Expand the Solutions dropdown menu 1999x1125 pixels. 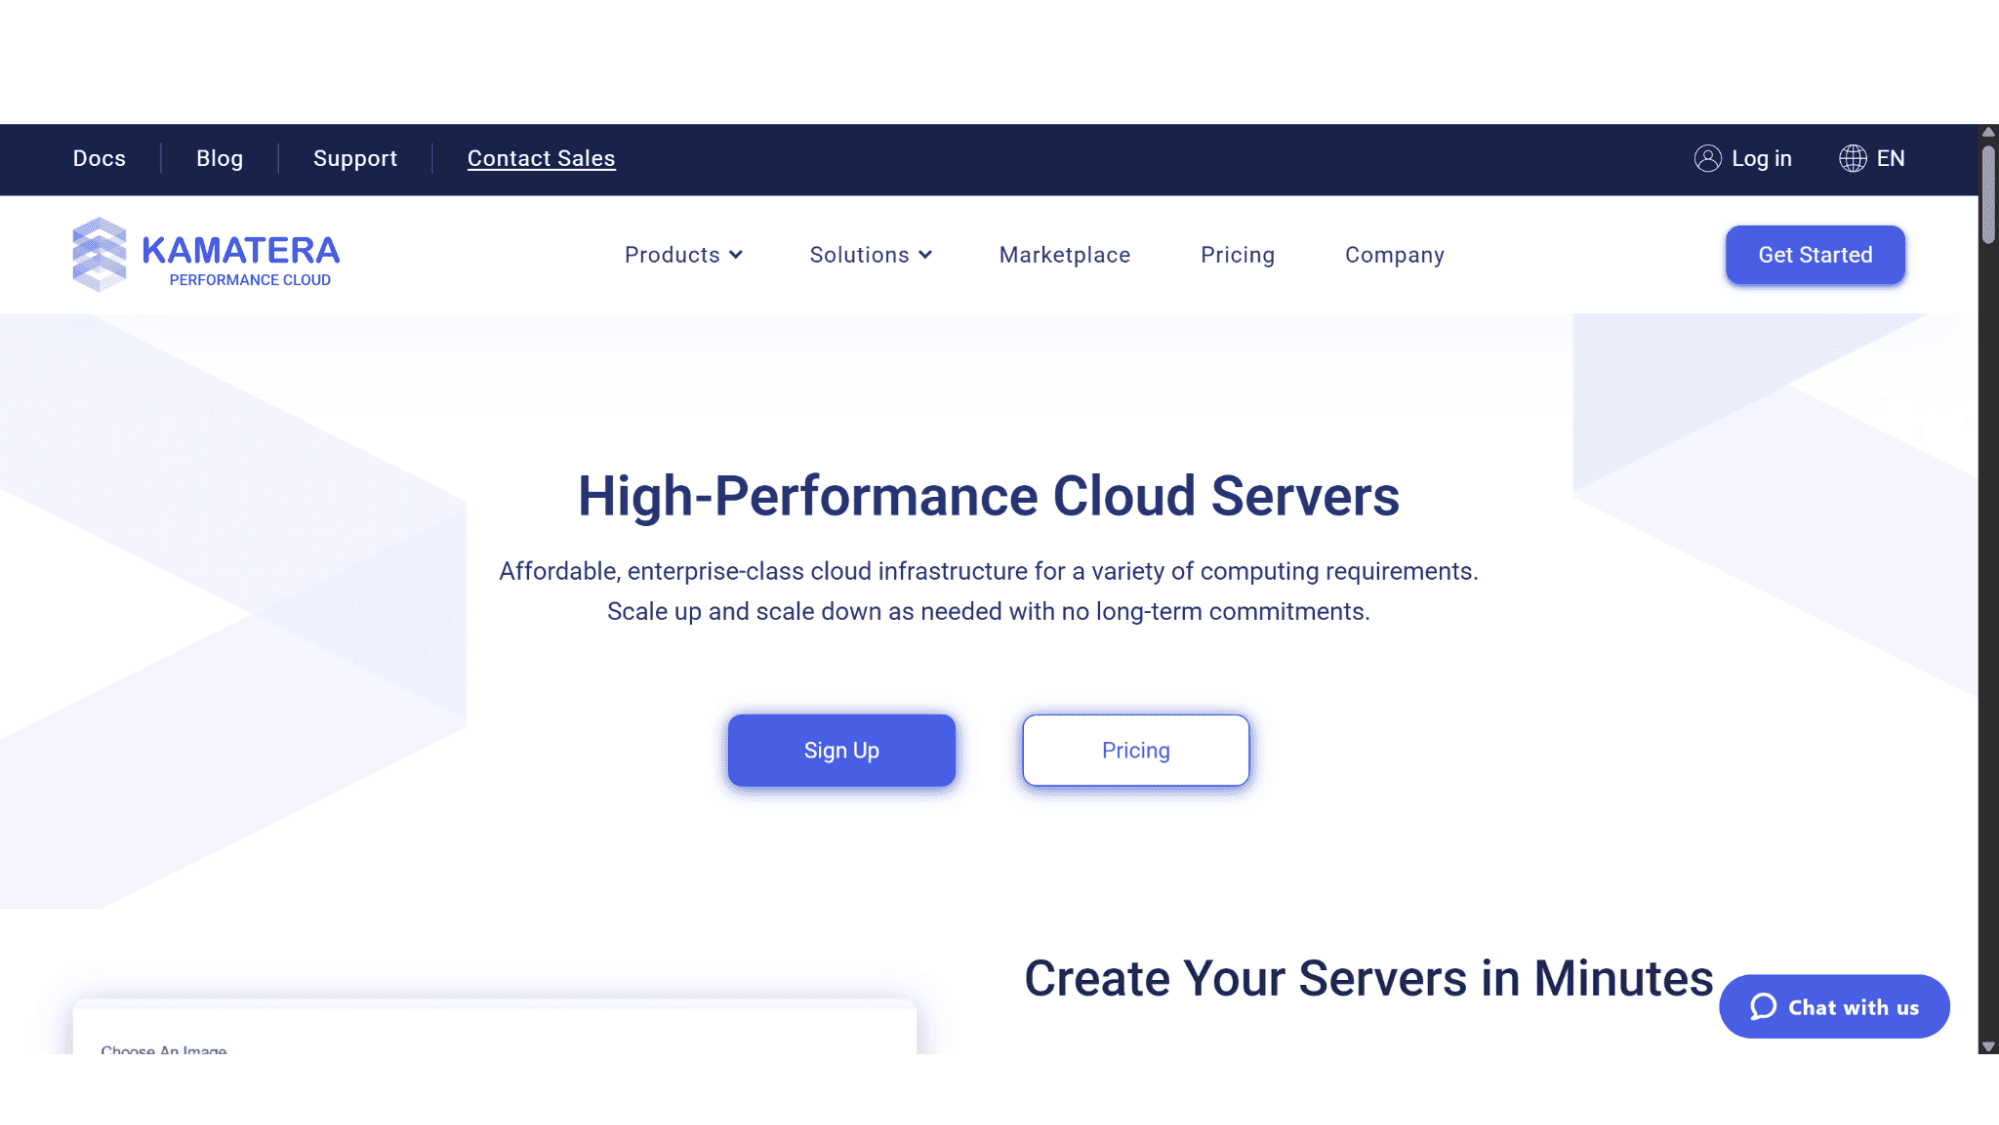pyautogui.click(x=870, y=255)
